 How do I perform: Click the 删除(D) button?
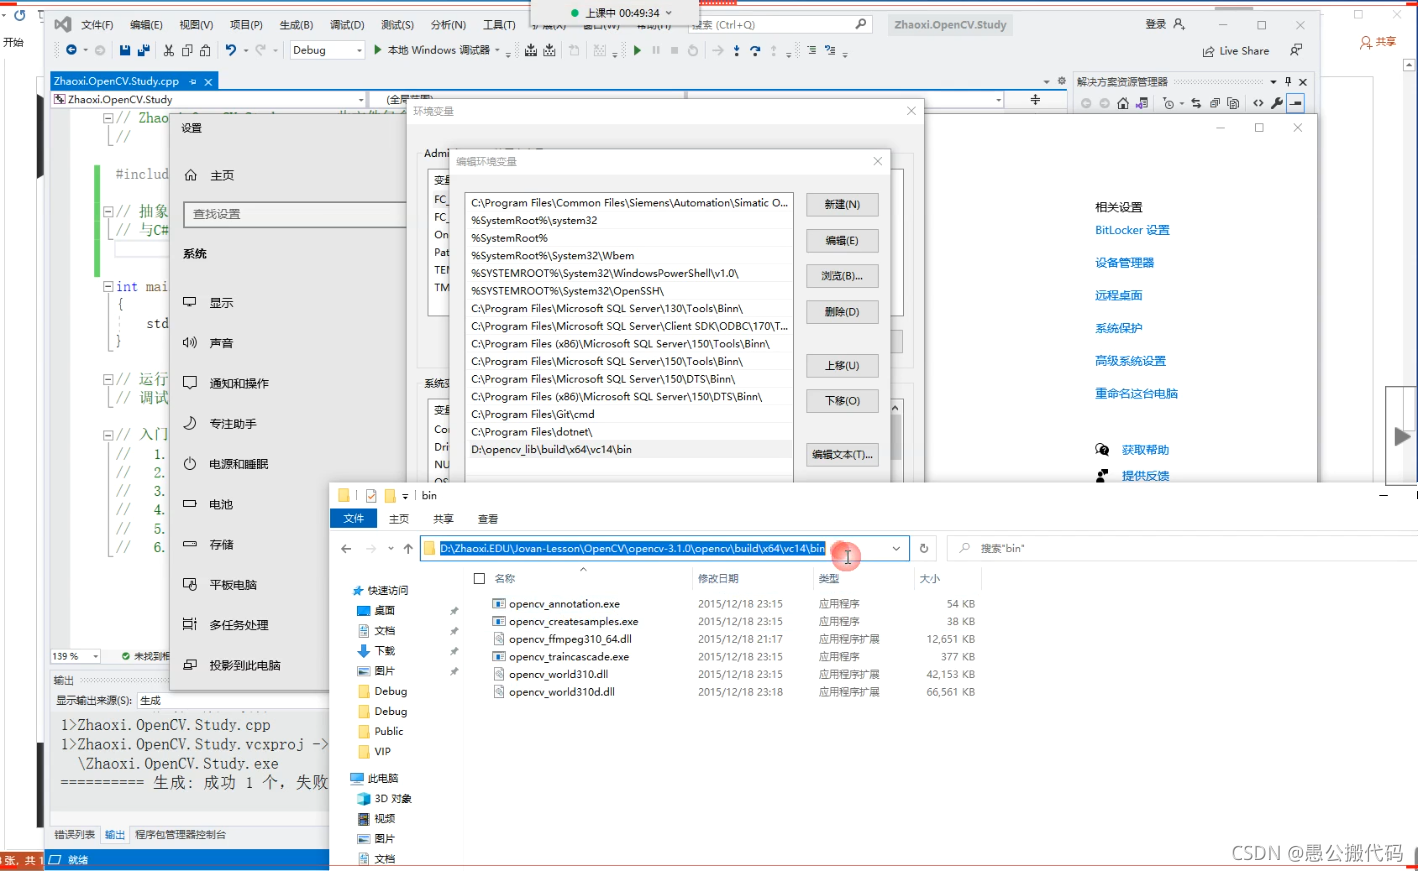(842, 312)
